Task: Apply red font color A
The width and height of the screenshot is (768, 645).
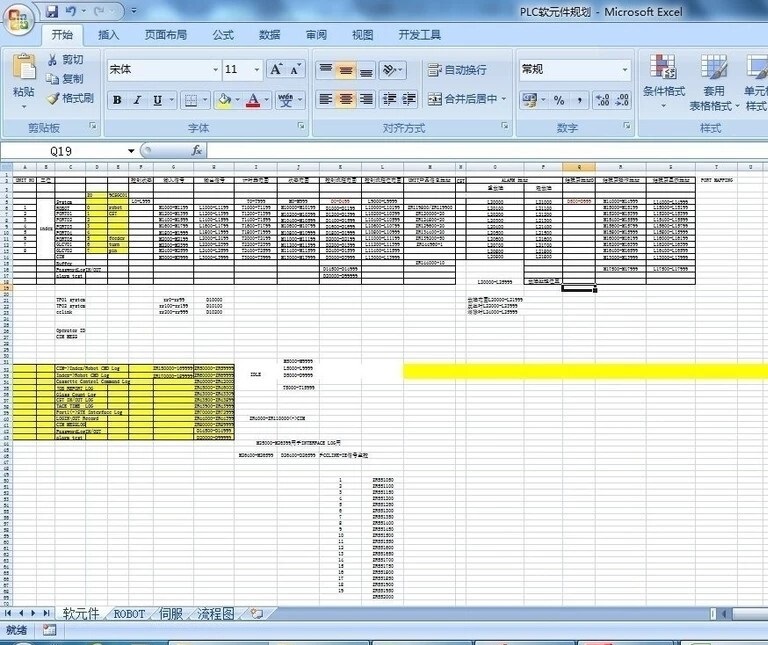Action: tap(253, 100)
